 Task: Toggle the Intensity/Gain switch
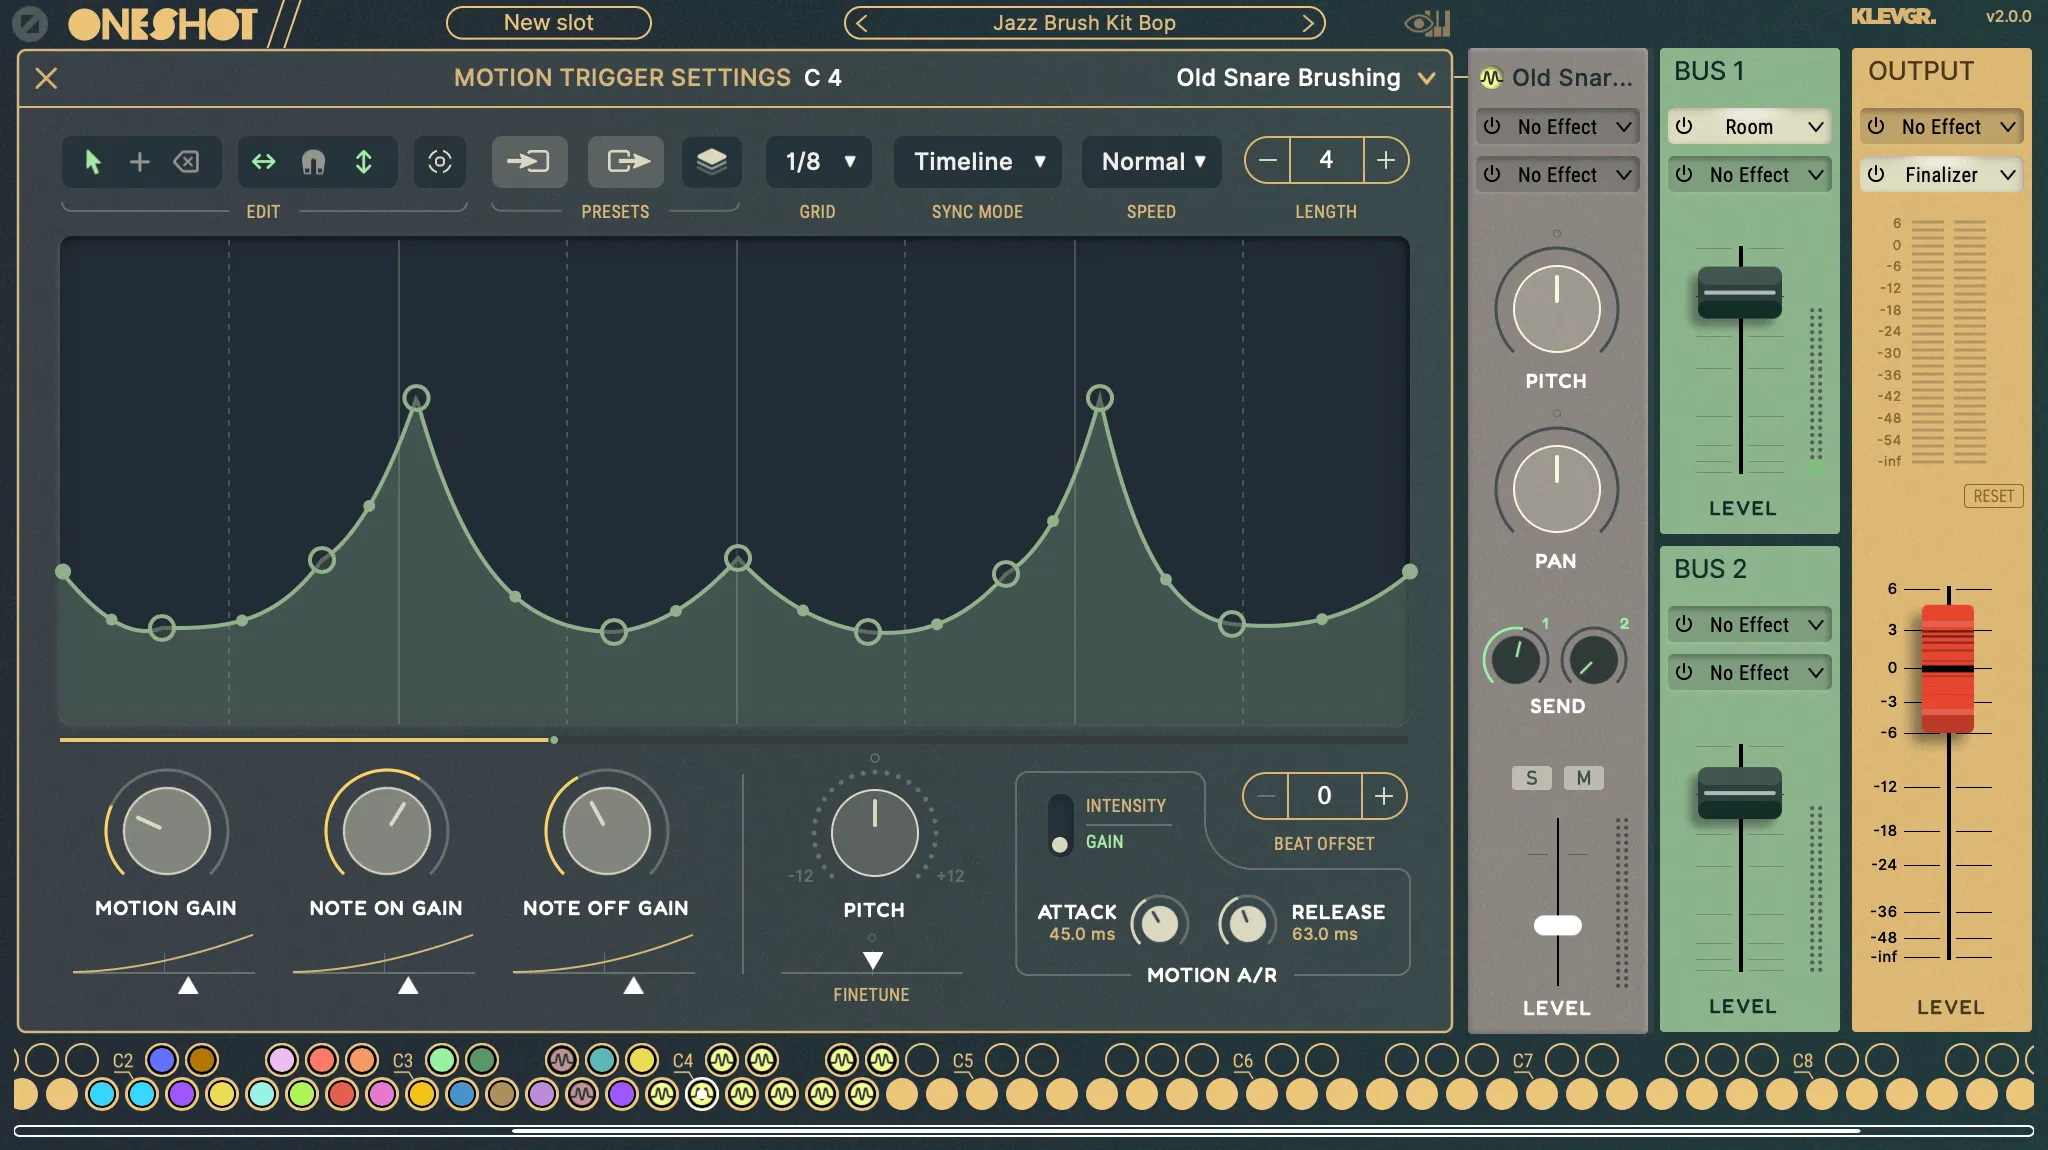pyautogui.click(x=1060, y=824)
